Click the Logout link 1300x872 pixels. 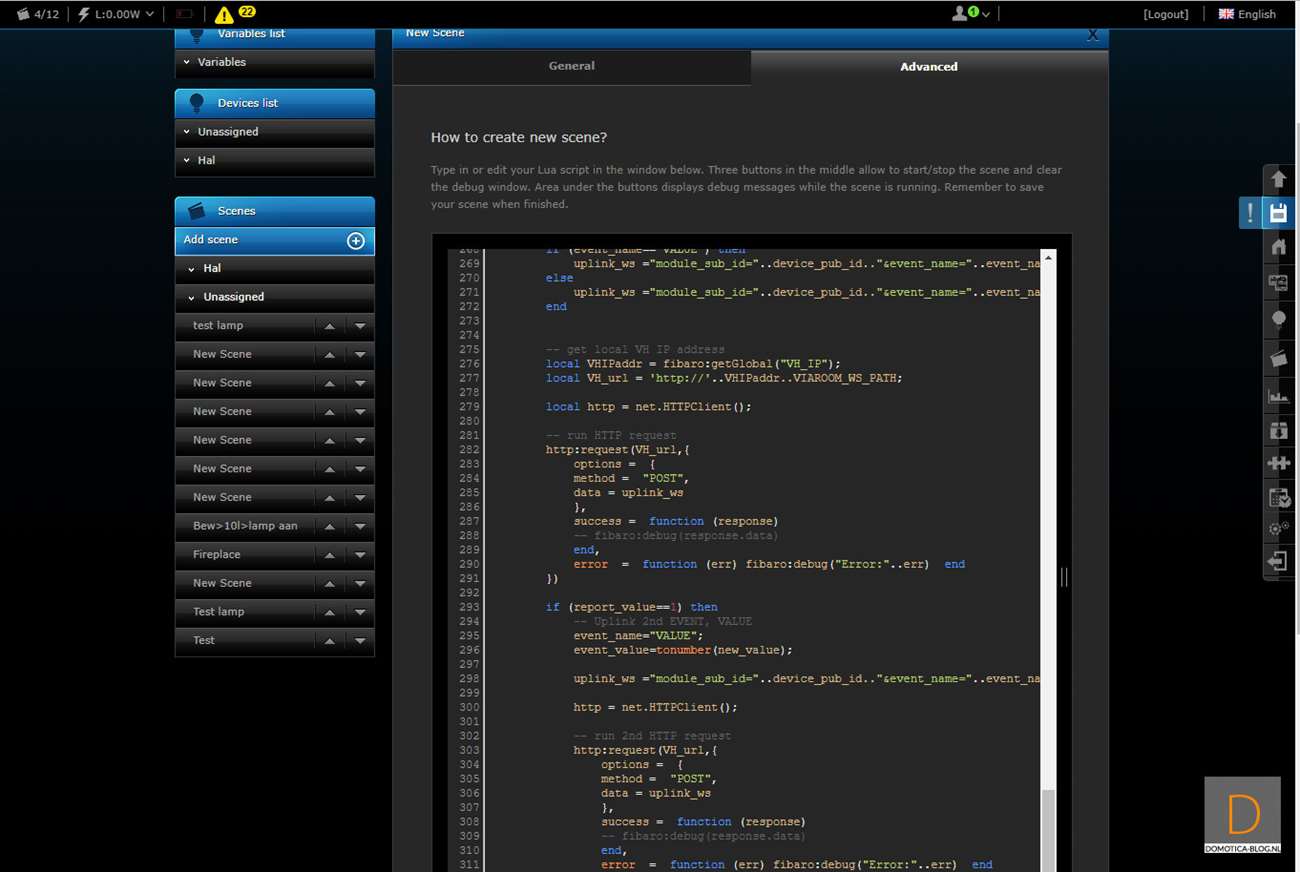1165,14
